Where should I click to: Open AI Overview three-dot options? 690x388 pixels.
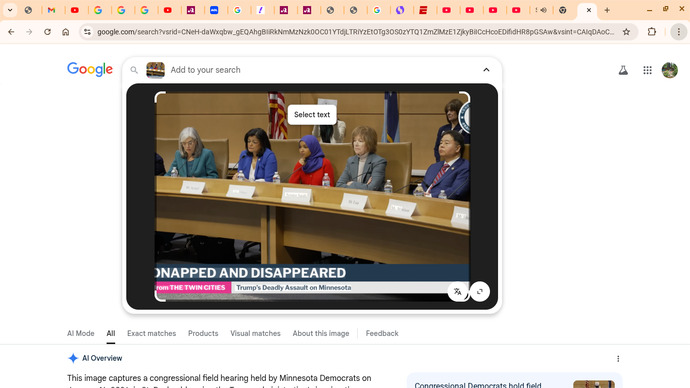(618, 359)
